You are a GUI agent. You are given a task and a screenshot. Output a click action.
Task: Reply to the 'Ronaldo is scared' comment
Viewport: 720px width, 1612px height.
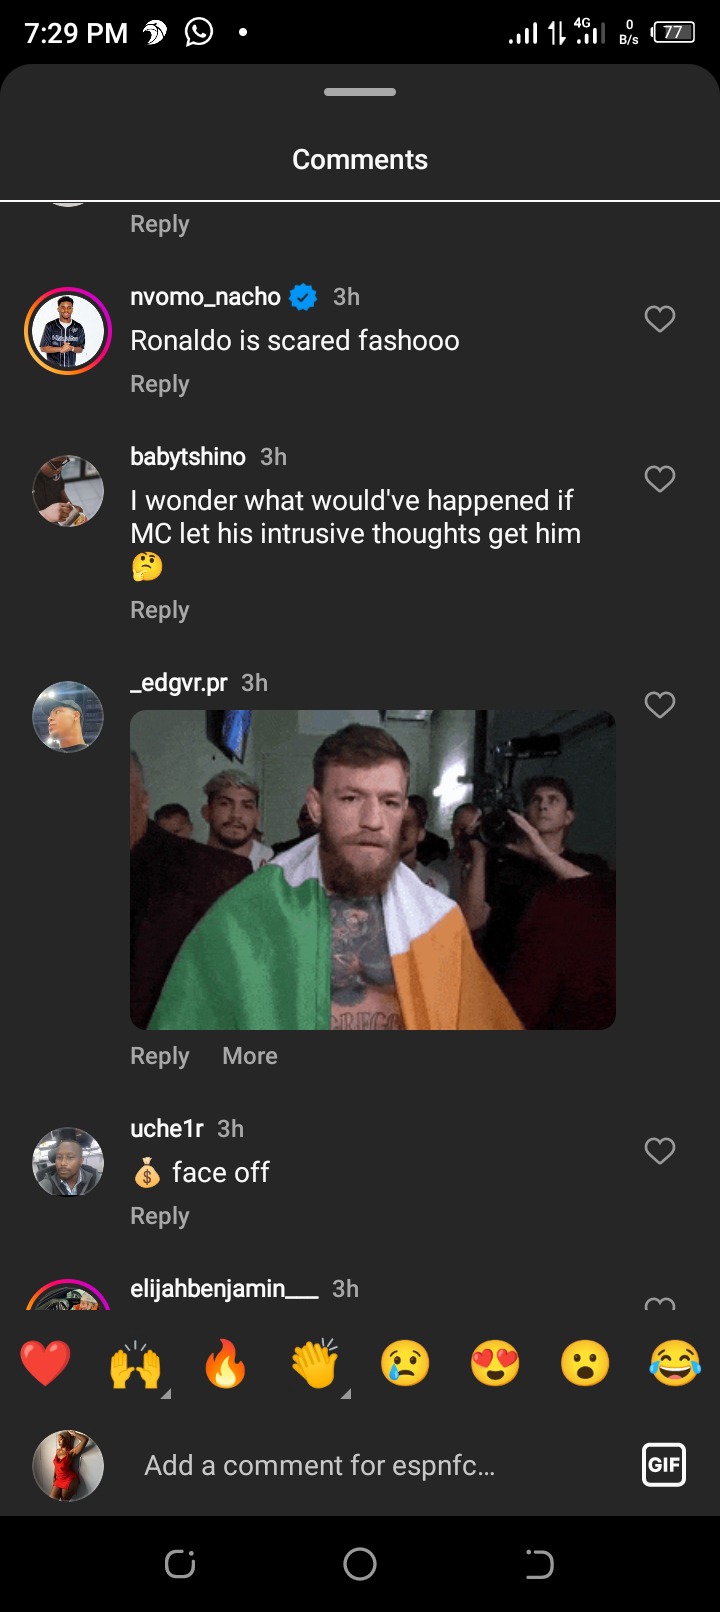coord(160,384)
